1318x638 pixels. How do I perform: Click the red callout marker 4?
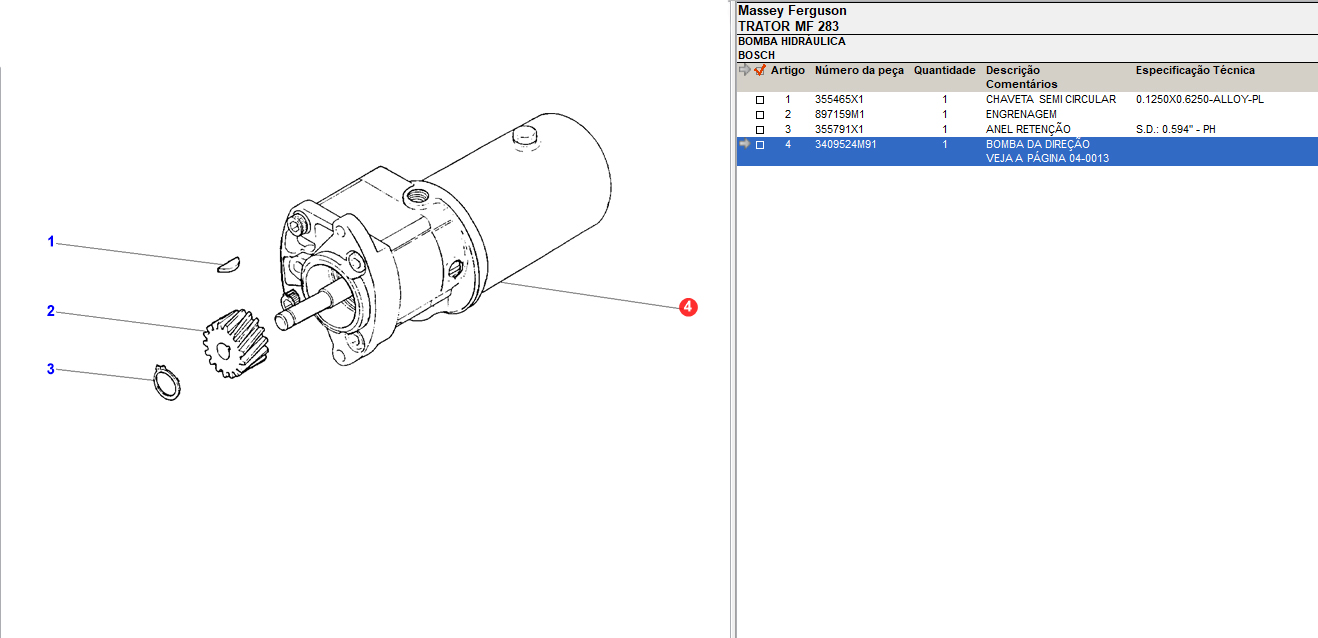(688, 307)
